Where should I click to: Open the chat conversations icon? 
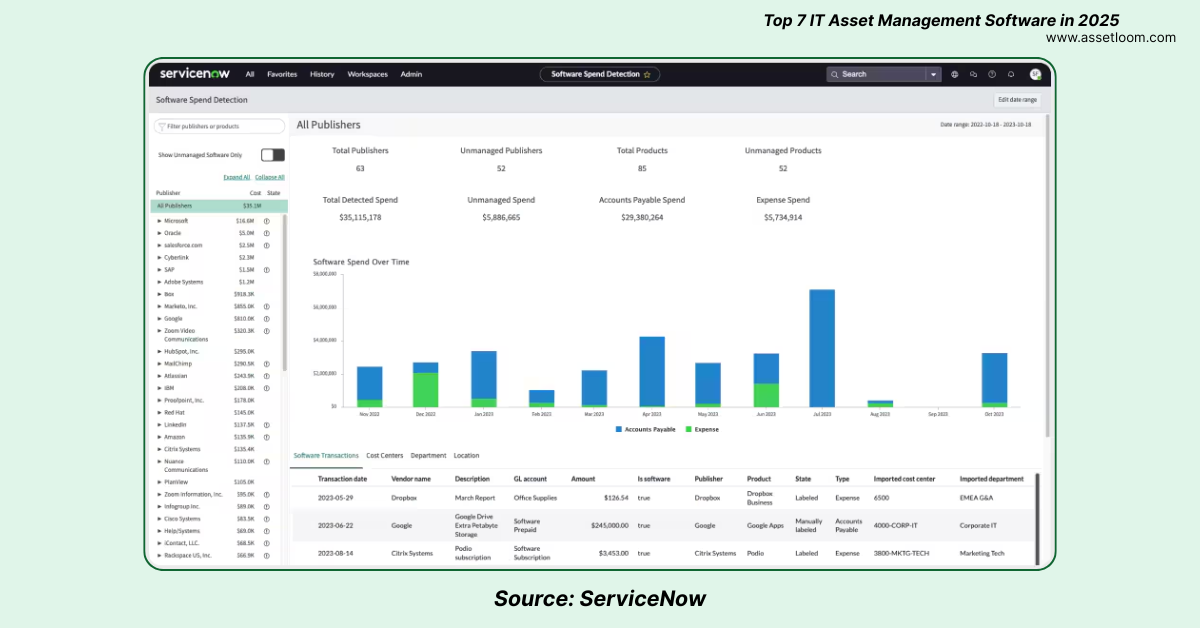coord(973,74)
